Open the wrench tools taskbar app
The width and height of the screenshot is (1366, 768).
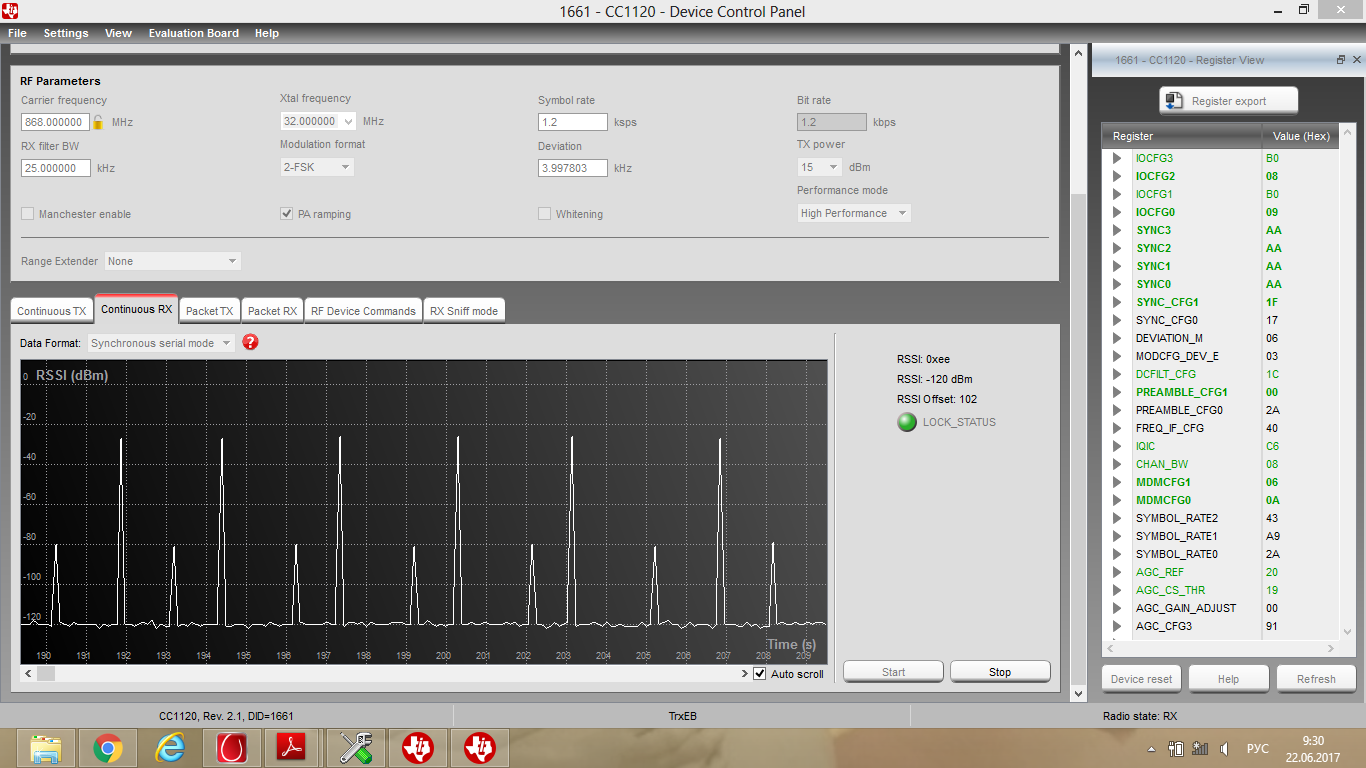pyautogui.click(x=356, y=748)
